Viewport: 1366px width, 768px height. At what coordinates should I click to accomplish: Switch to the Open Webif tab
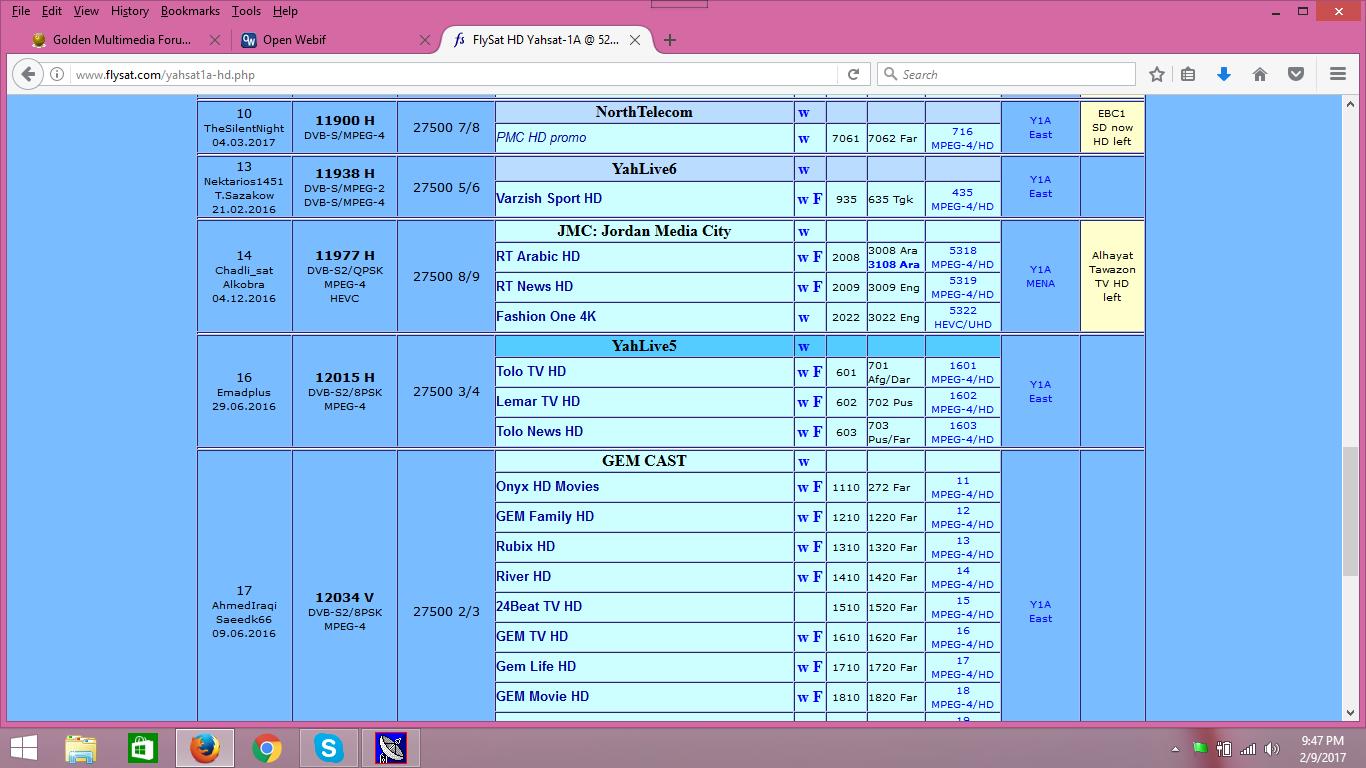294,40
